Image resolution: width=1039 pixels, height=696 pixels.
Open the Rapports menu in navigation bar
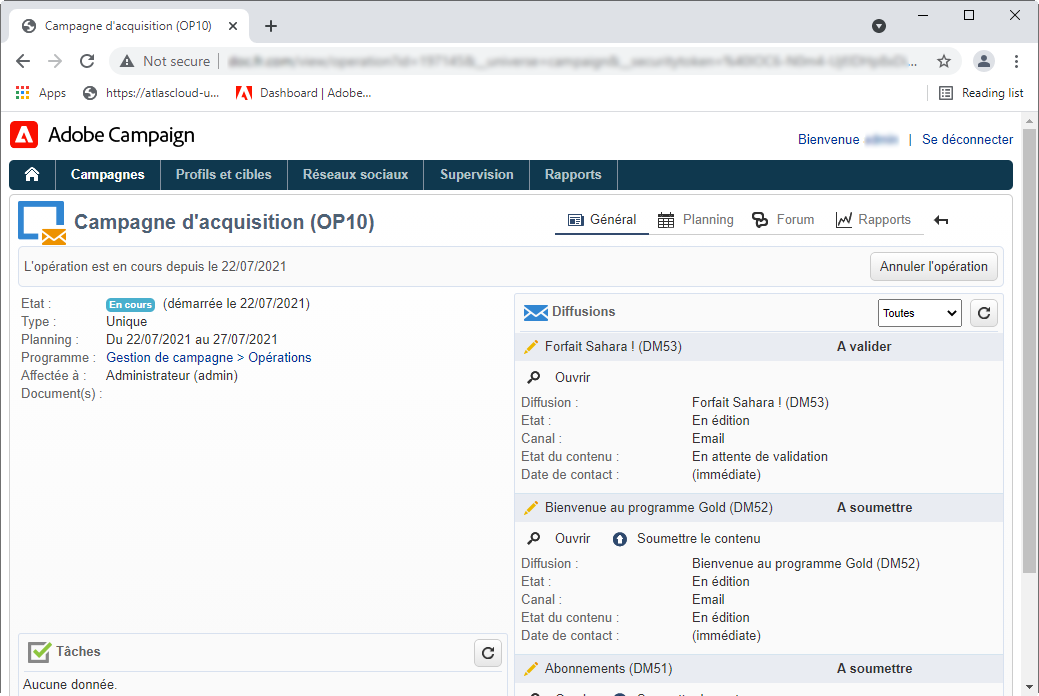coord(573,174)
